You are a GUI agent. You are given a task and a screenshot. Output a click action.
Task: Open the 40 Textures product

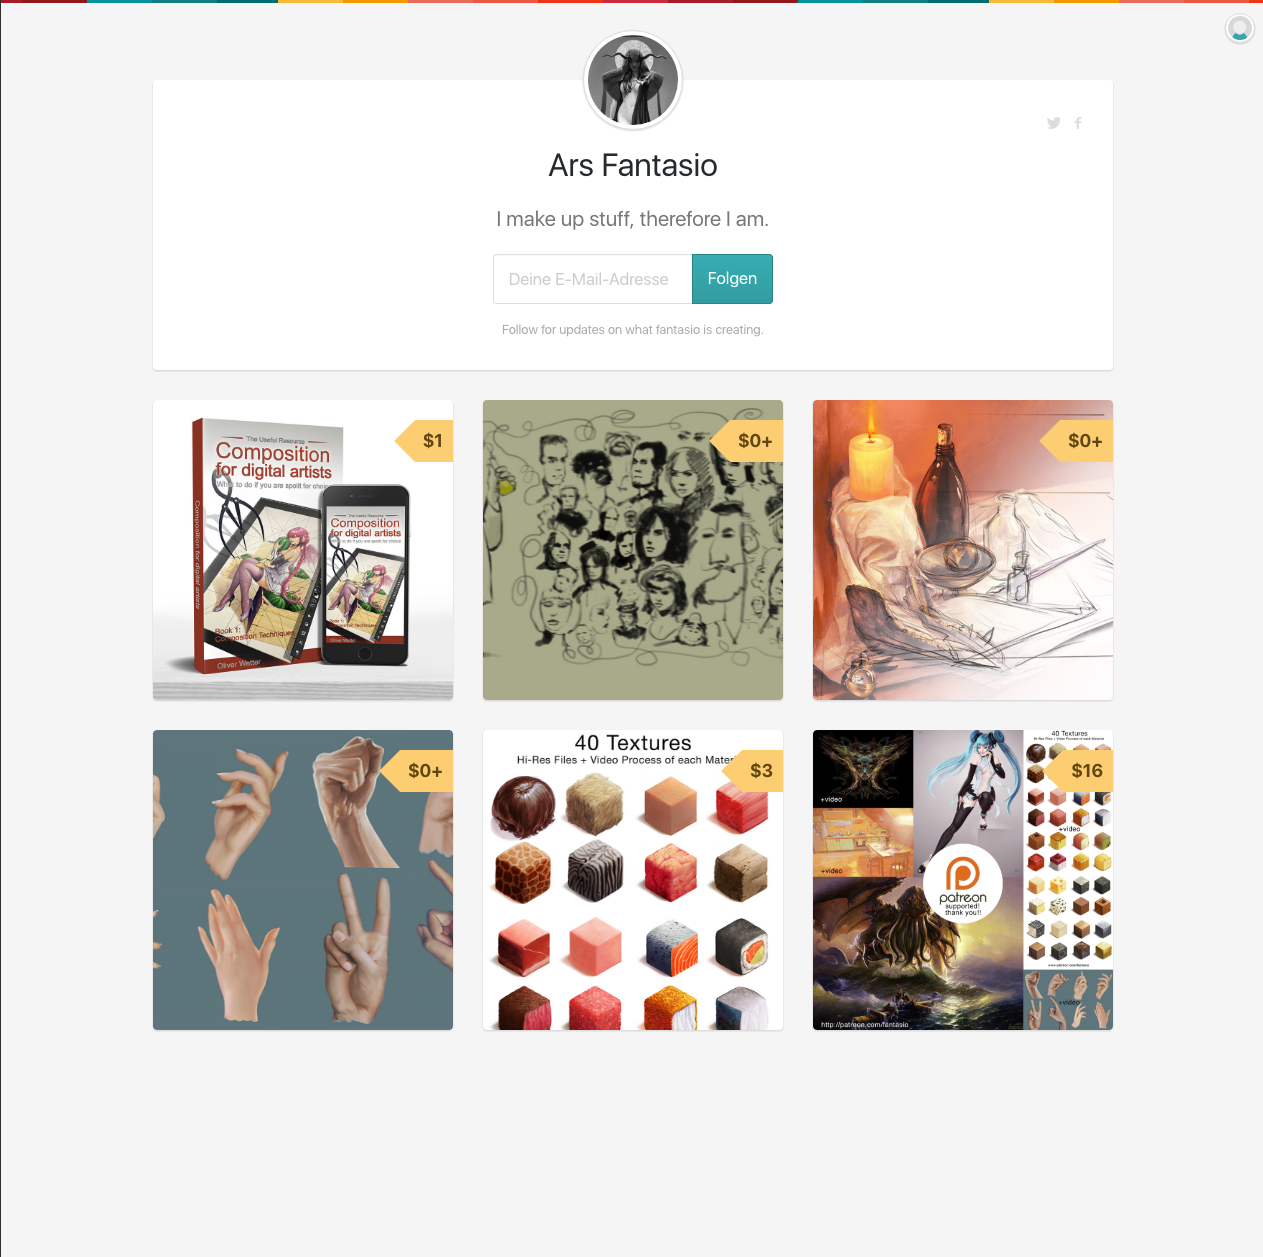633,880
